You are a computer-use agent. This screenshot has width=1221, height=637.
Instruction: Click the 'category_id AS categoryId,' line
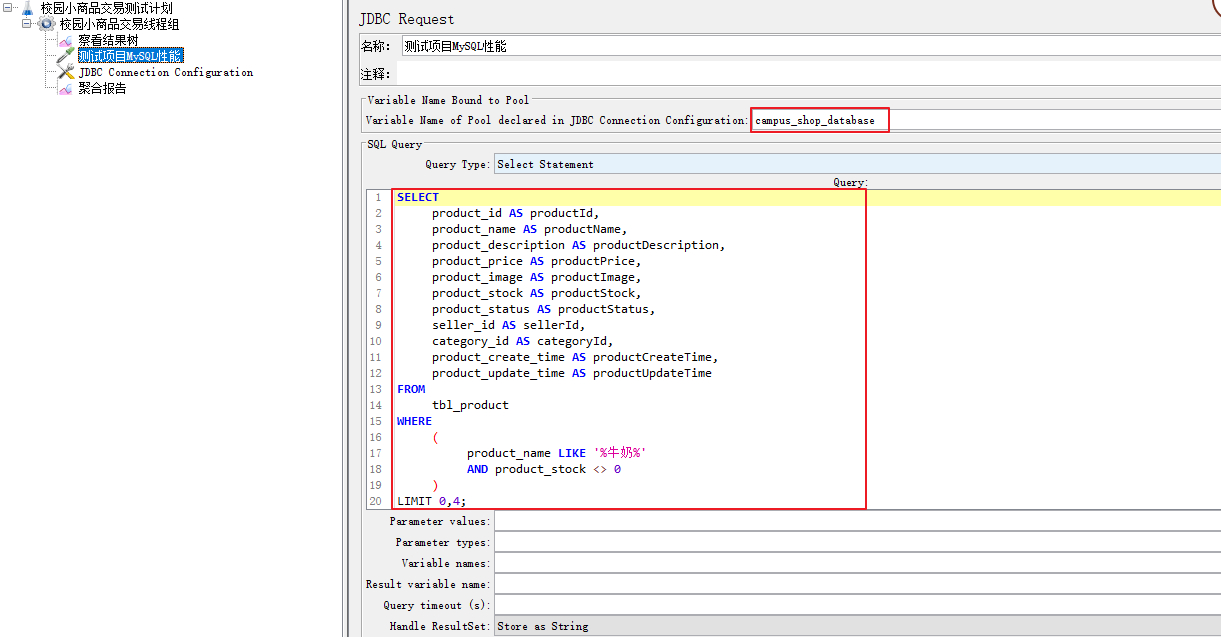click(522, 341)
